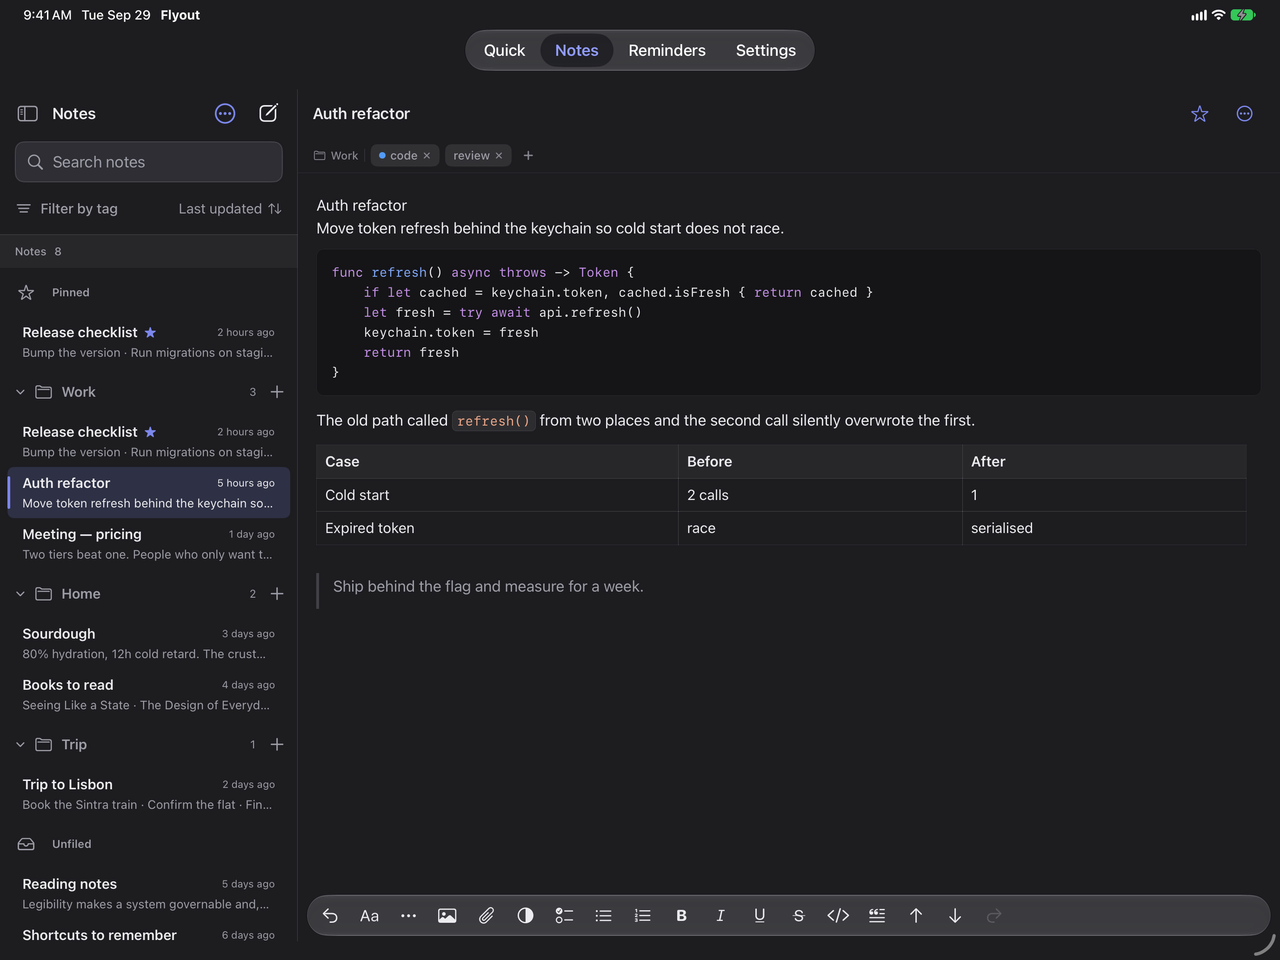
Task: Insert a checklist item
Action: (564, 916)
